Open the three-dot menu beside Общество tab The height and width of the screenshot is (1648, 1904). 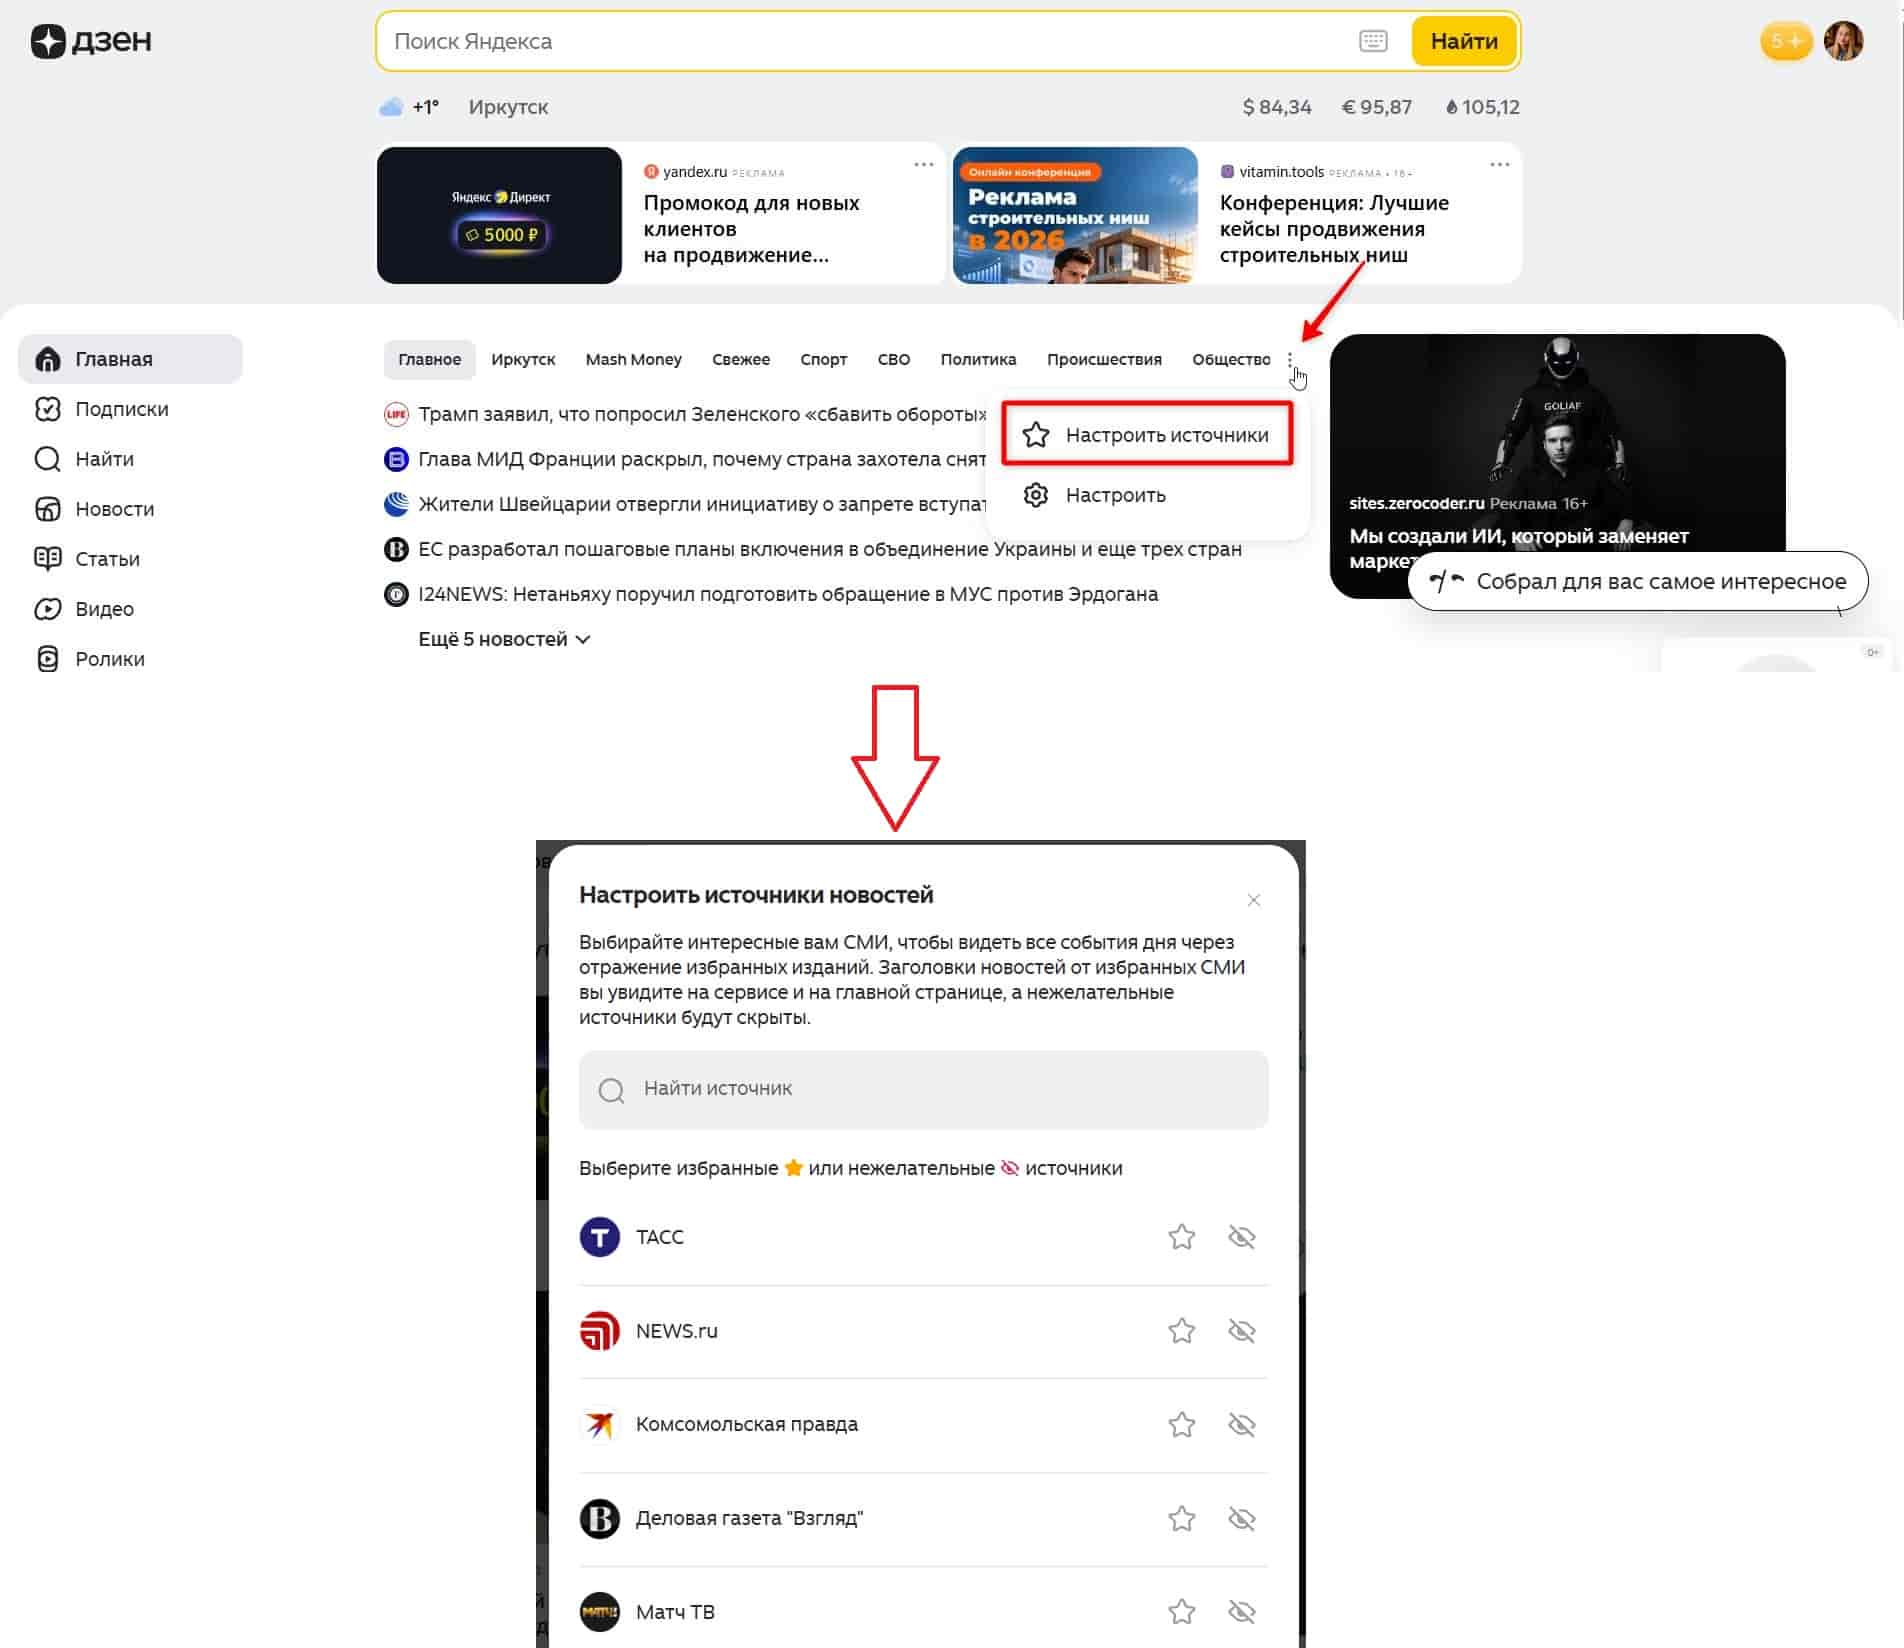click(1290, 360)
